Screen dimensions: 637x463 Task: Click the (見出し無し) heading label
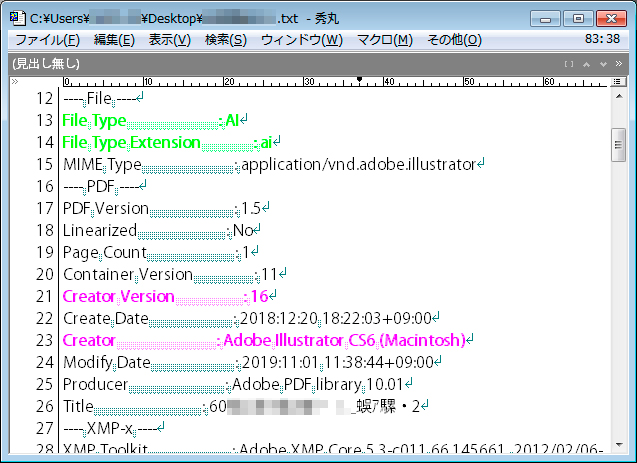[46, 63]
